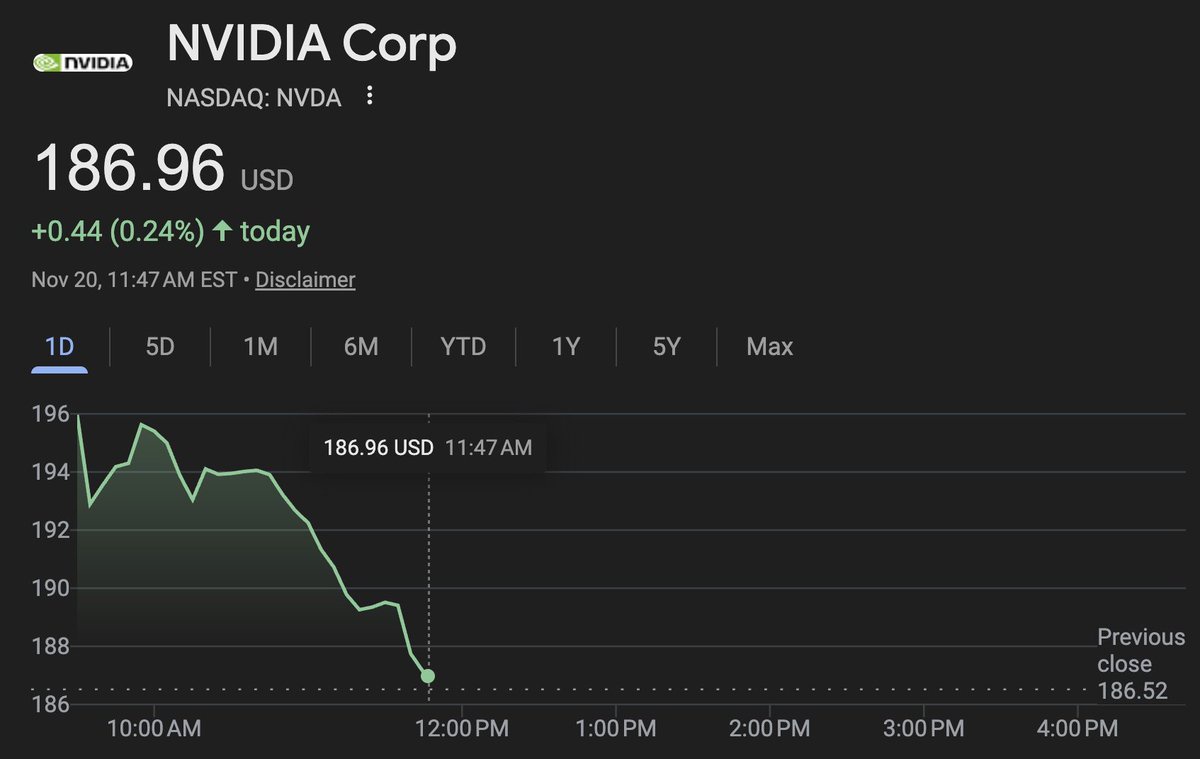This screenshot has height=759, width=1200.
Task: Show the 6M price chart
Action: coord(361,347)
